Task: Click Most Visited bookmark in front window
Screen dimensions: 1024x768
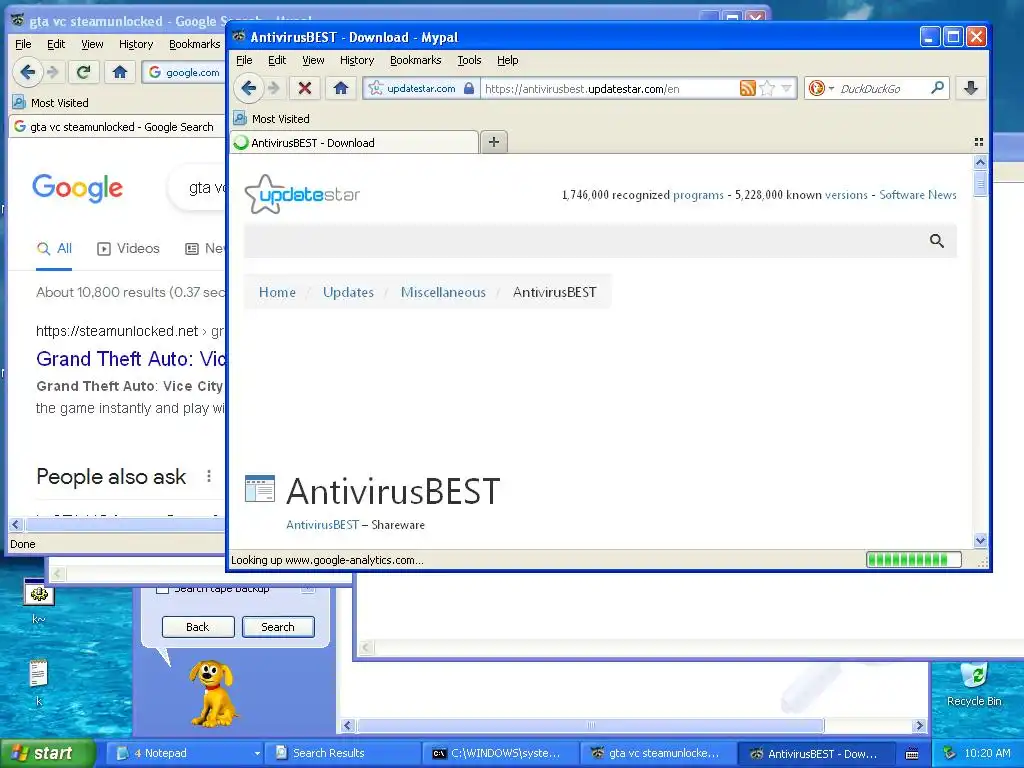Action: [272, 119]
